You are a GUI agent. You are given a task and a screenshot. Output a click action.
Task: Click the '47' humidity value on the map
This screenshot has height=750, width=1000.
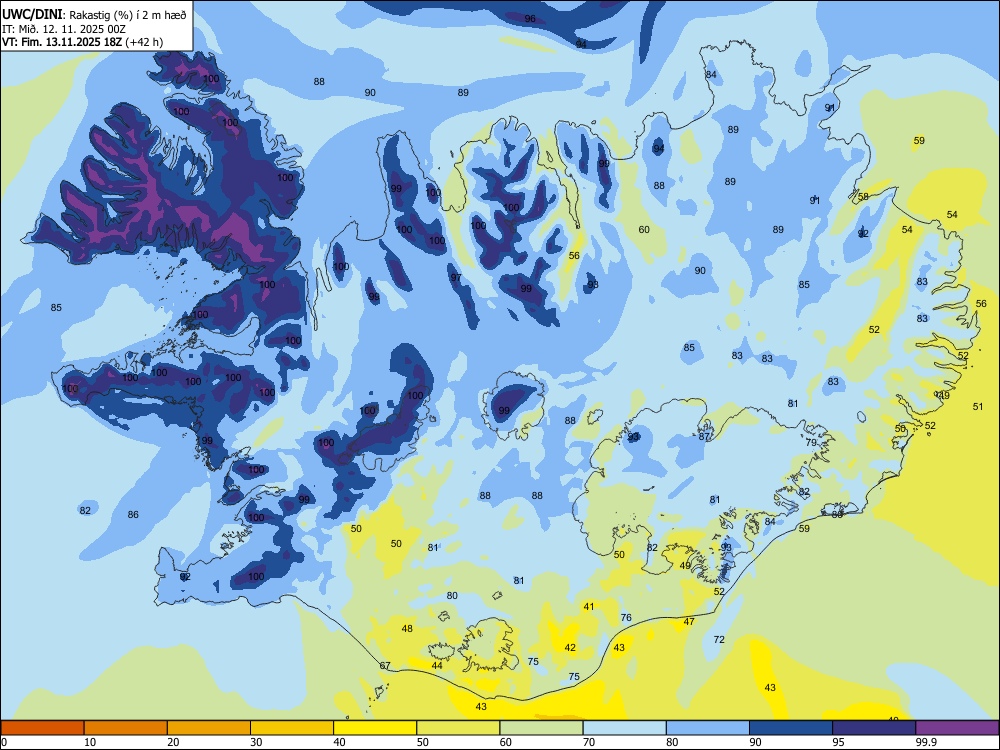click(689, 622)
